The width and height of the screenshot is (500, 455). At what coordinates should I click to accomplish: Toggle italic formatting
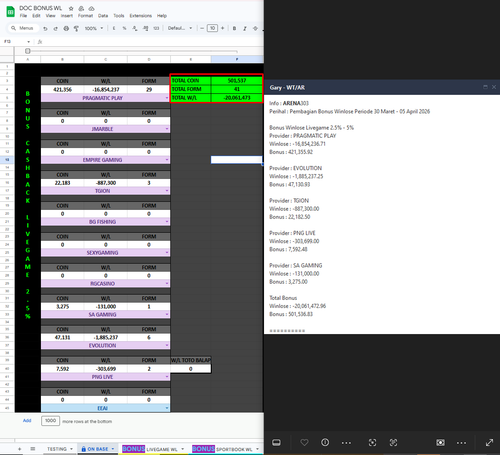click(x=245, y=28)
